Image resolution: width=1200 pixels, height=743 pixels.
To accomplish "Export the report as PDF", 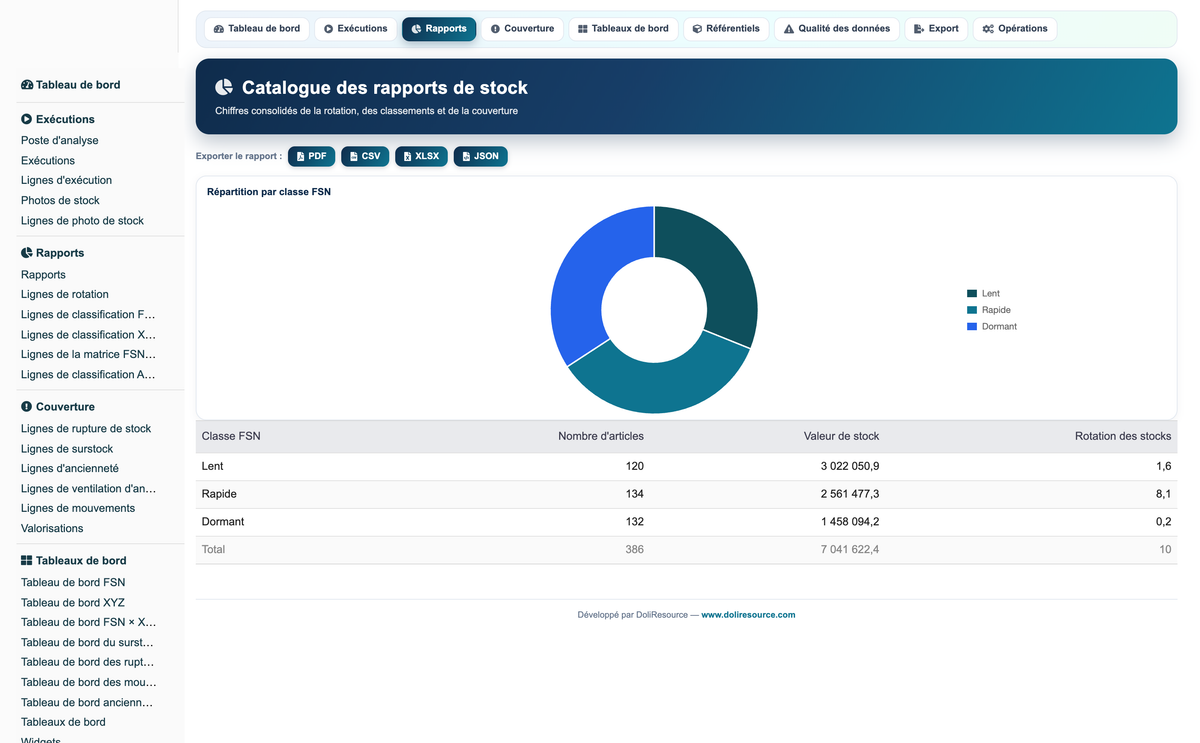I will coord(311,157).
